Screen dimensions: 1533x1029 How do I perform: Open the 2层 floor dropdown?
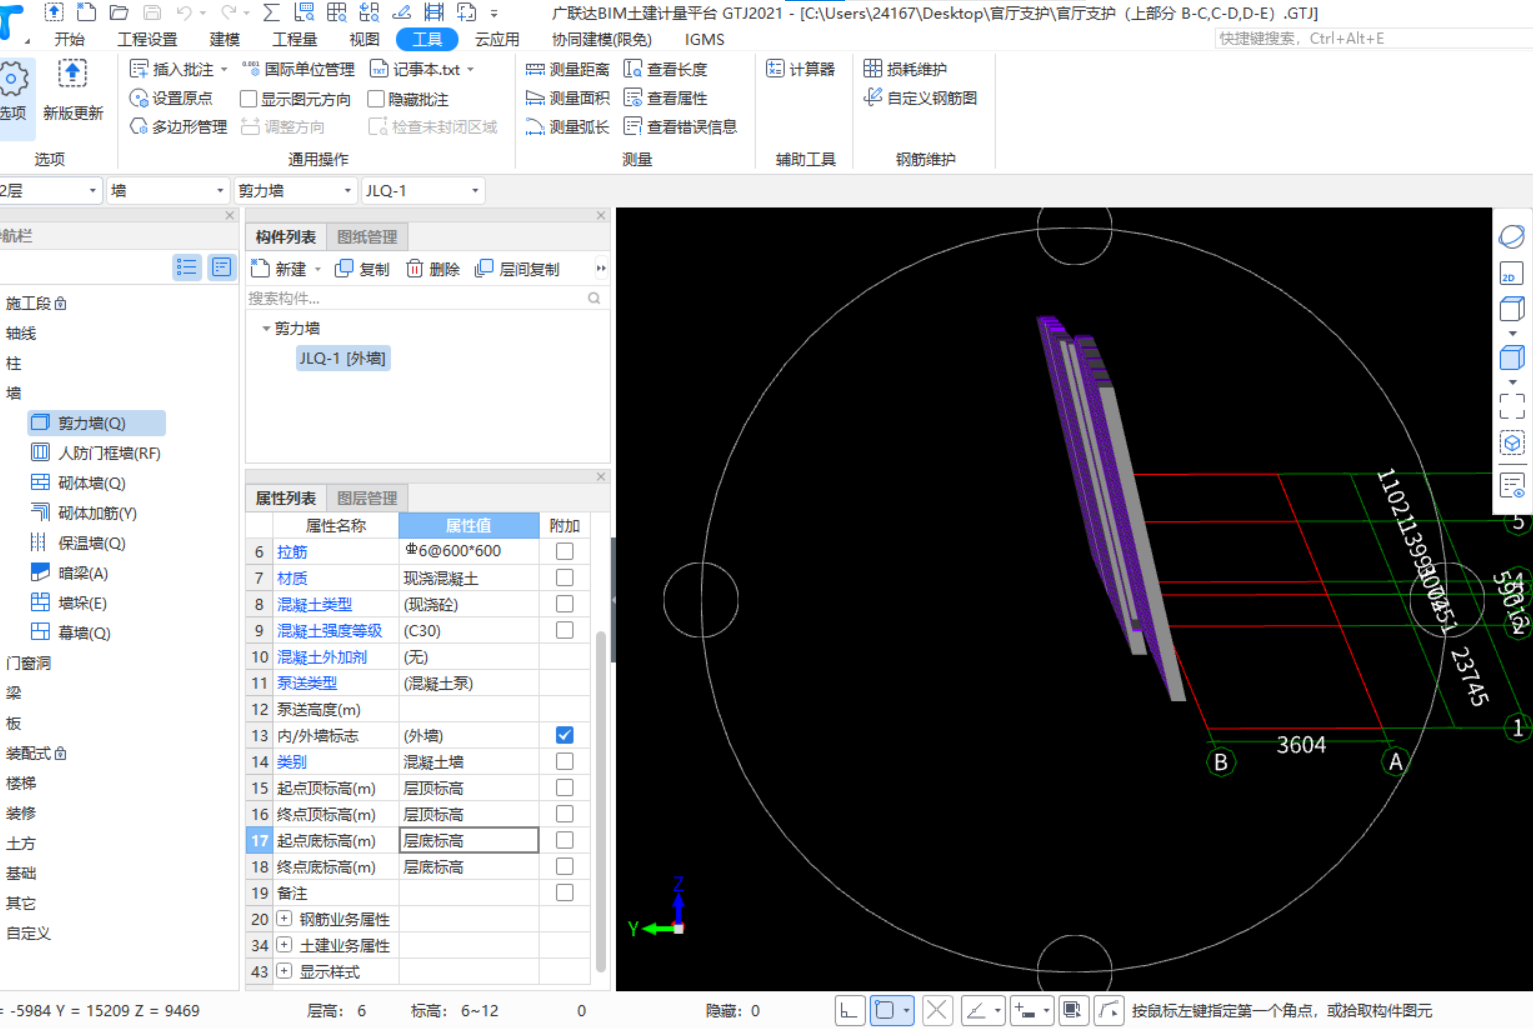[50, 190]
